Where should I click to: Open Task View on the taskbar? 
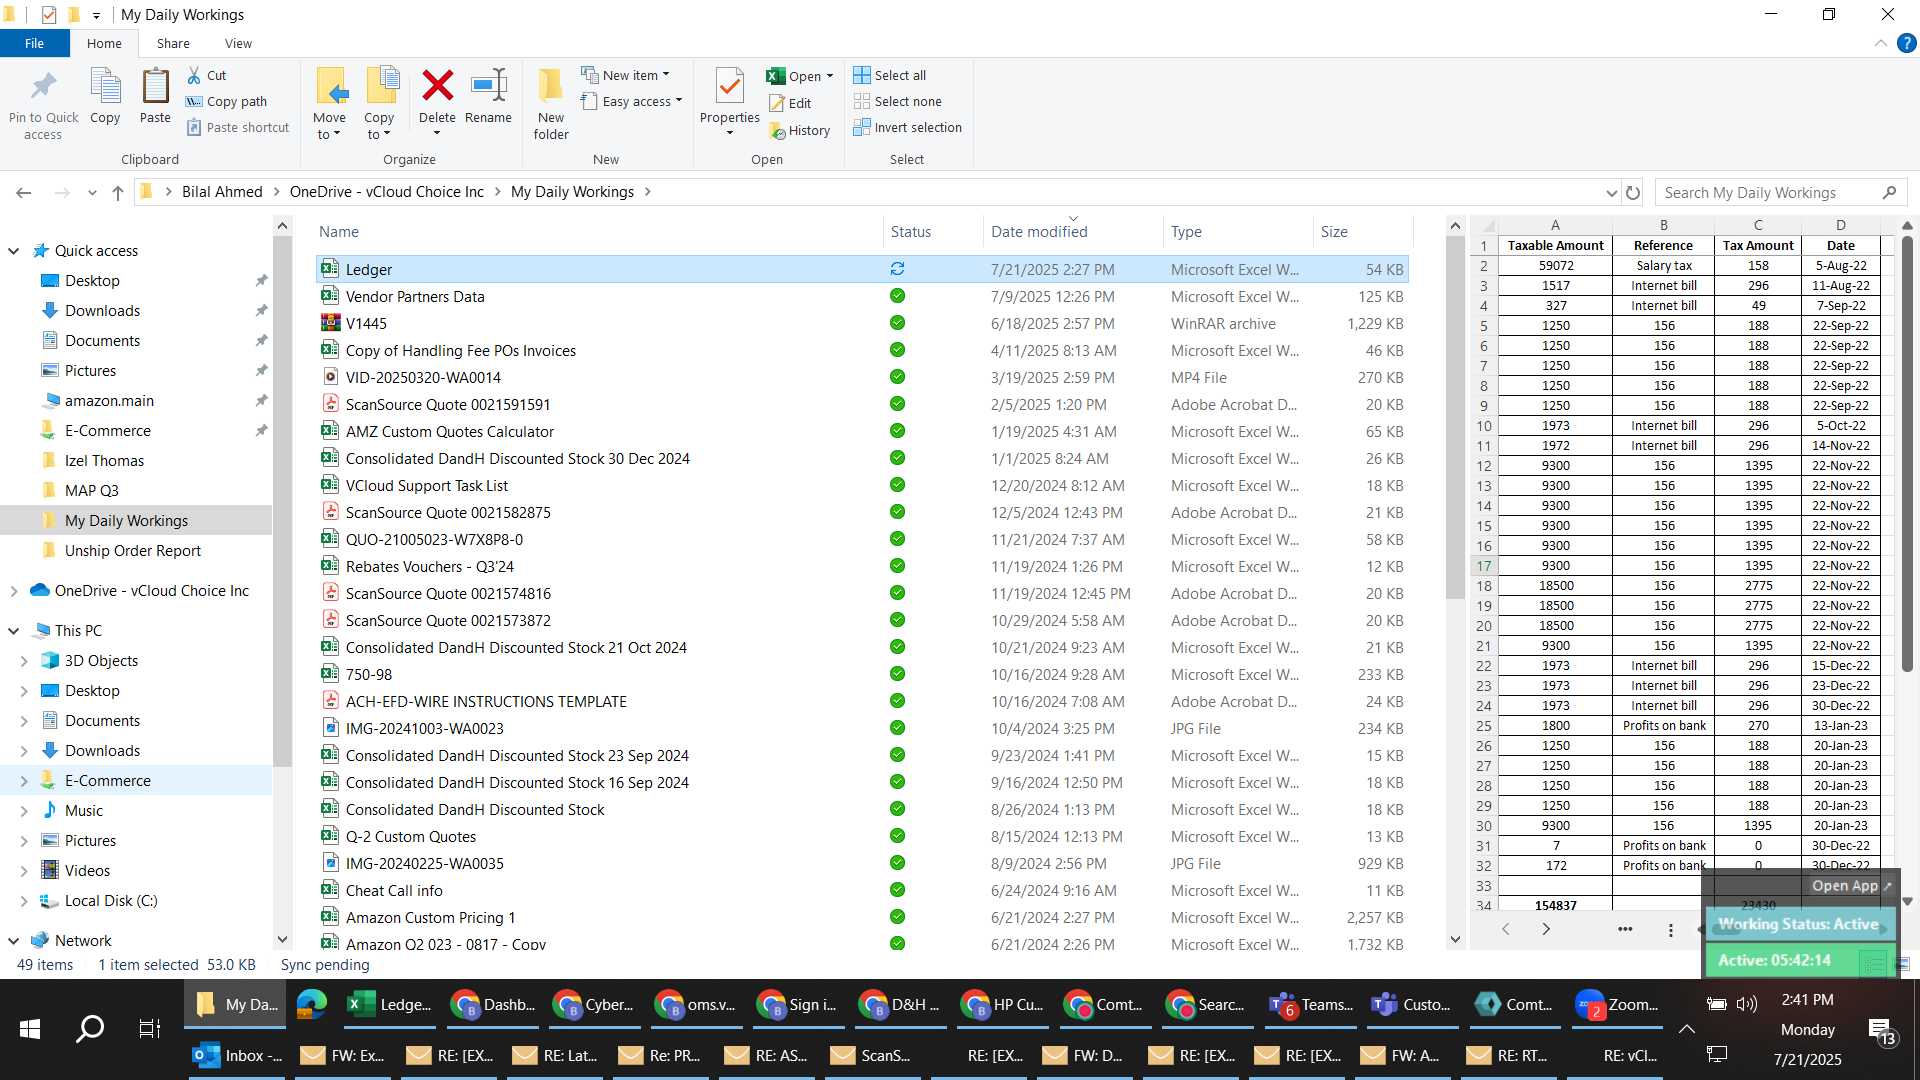pyautogui.click(x=150, y=1028)
